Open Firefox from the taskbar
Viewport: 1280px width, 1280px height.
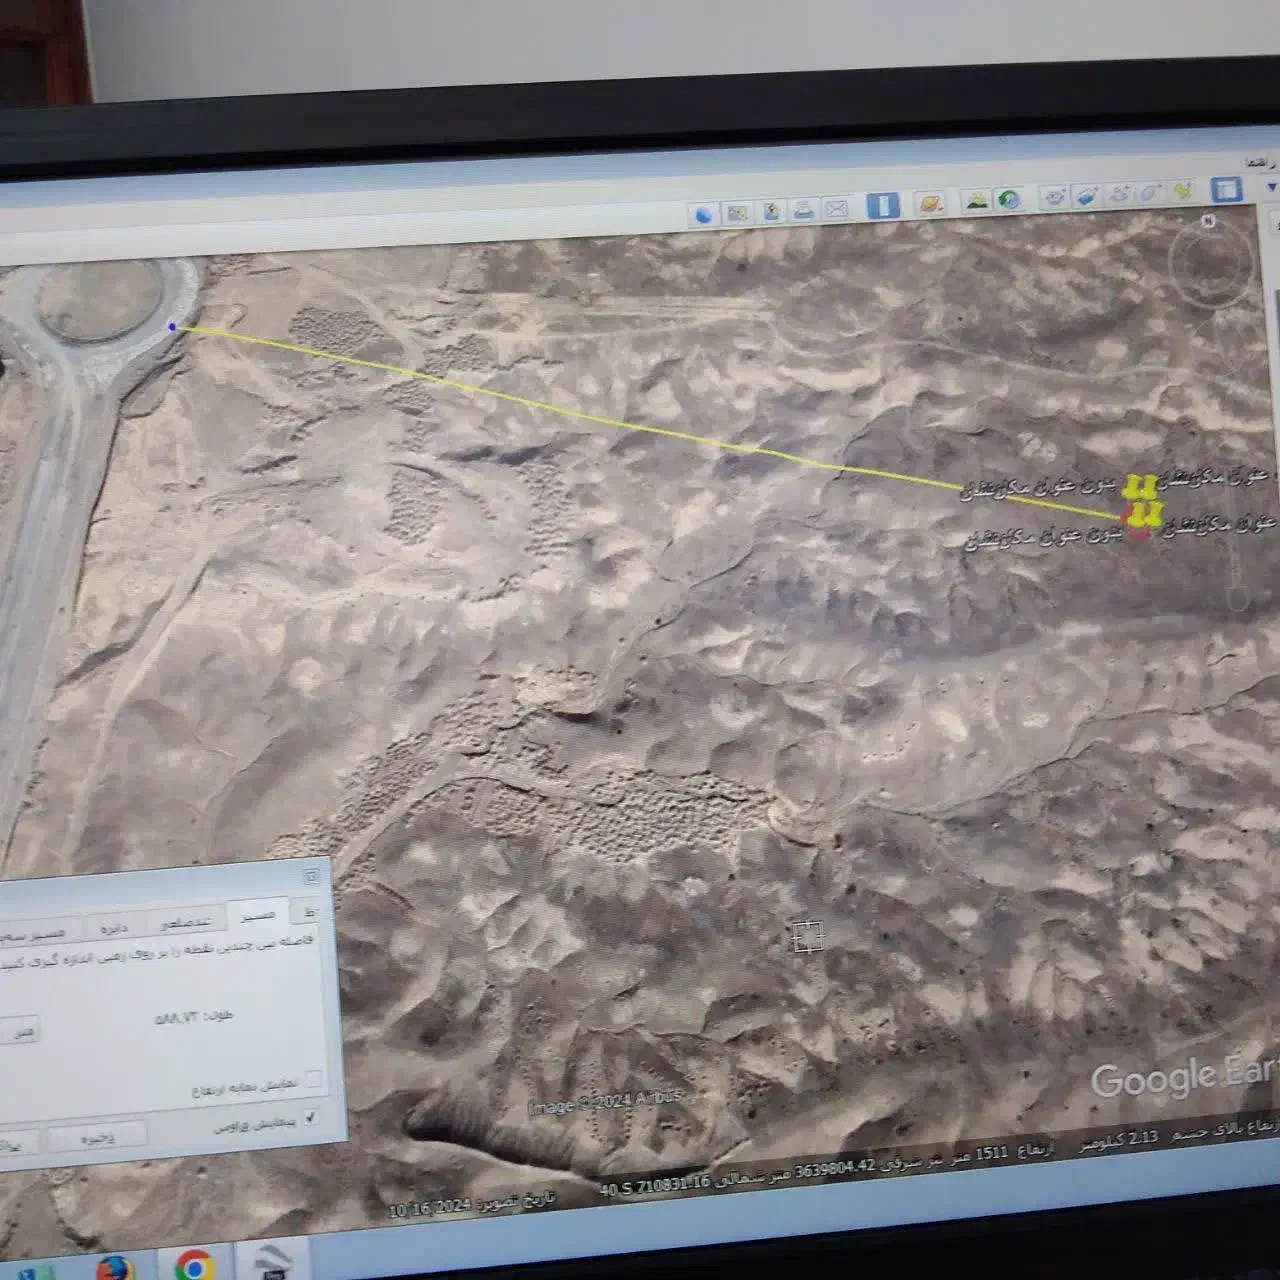(x=116, y=1268)
